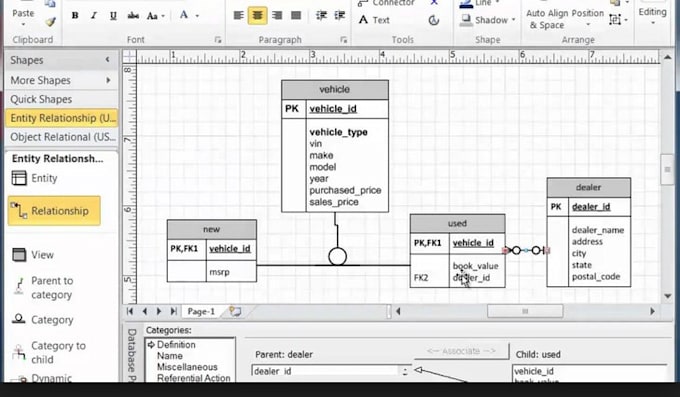Toggle center text alignment
Image resolution: width=680 pixels, height=397 pixels.
[258, 16]
